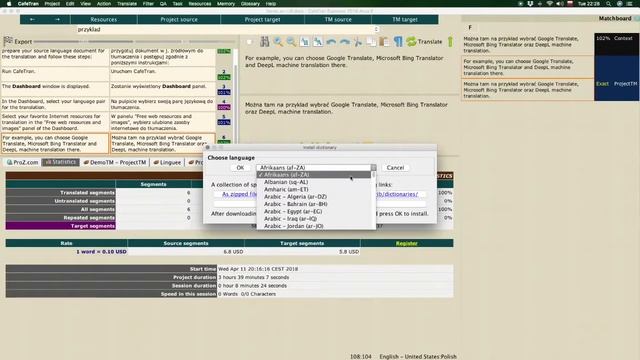Switch to the DemoTM – ProjectTM tab

114,162
